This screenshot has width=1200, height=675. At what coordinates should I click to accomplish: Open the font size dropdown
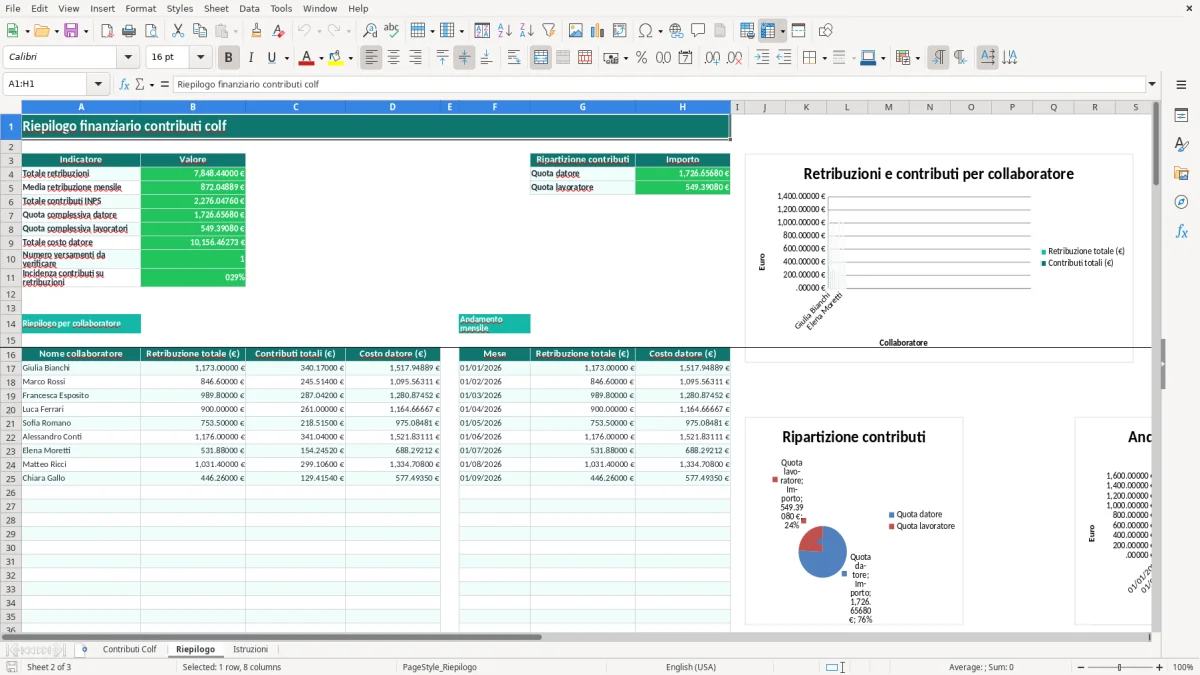(200, 58)
